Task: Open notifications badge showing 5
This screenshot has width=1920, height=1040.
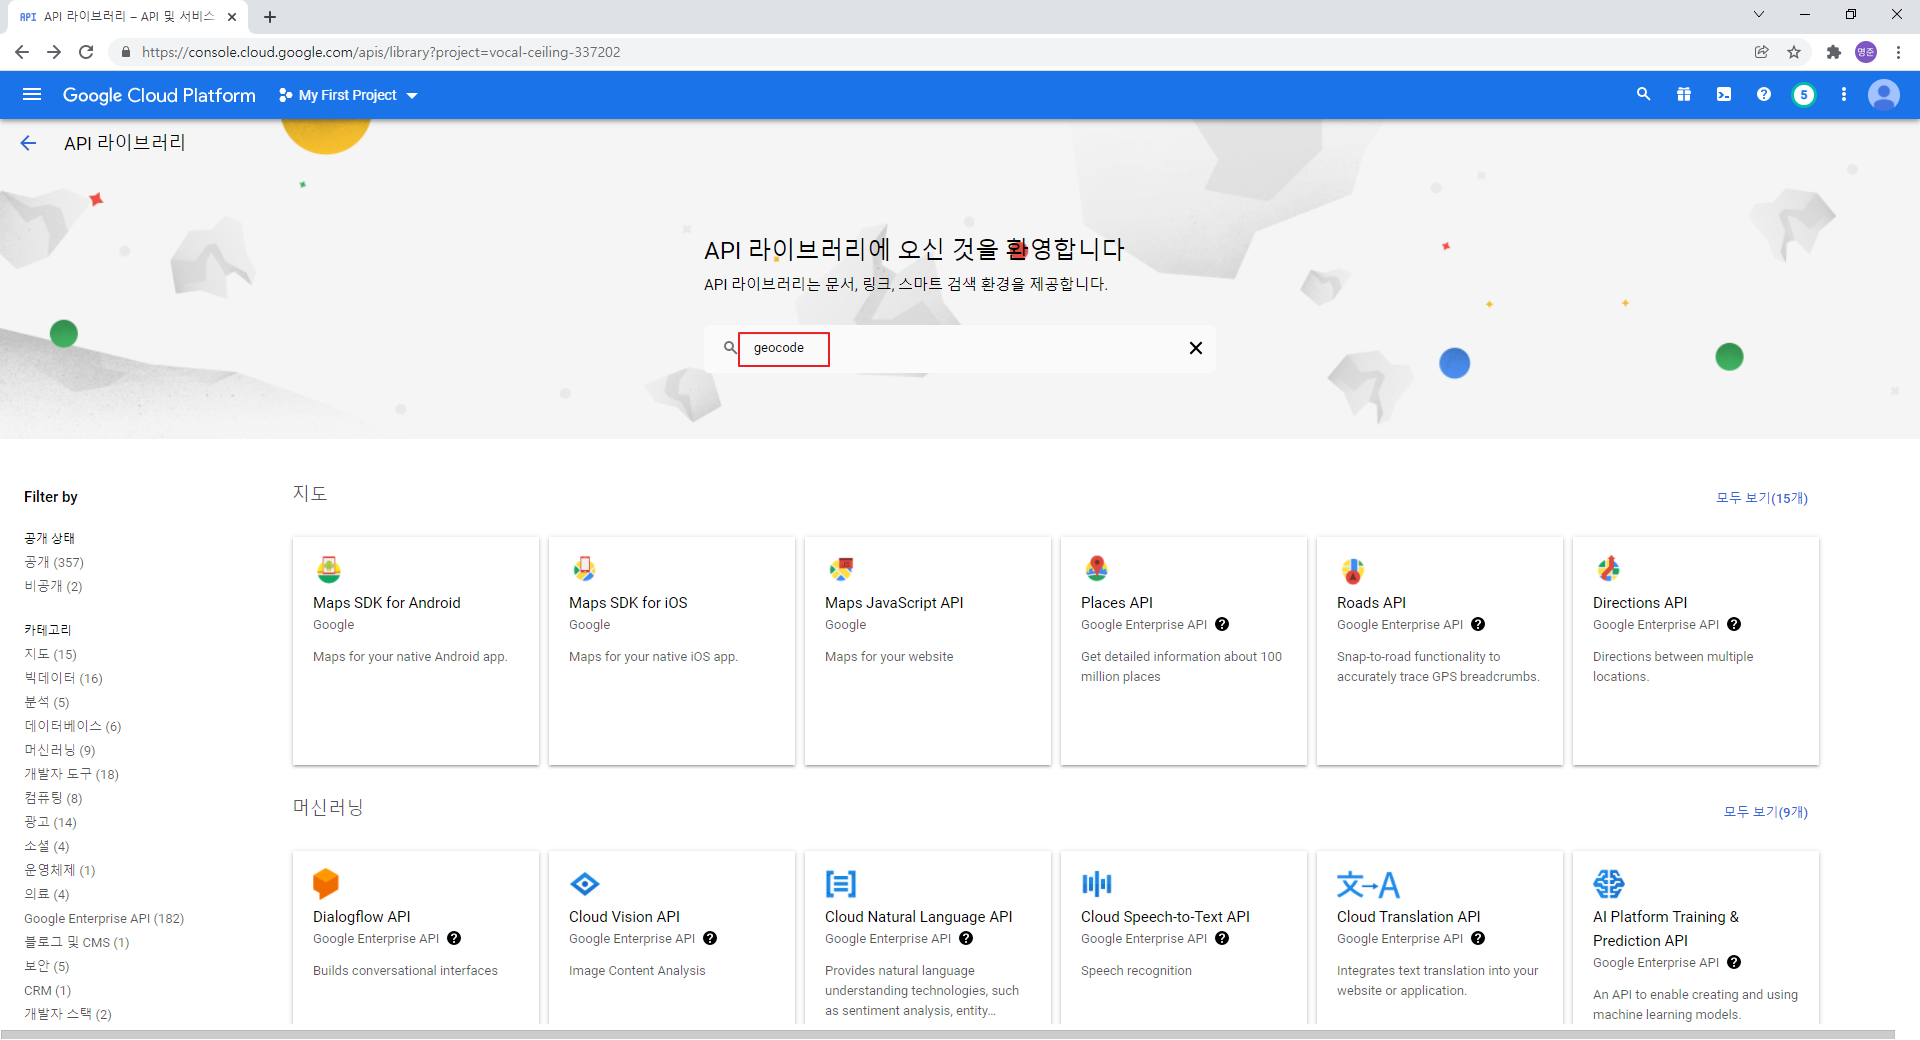Action: (x=1804, y=95)
